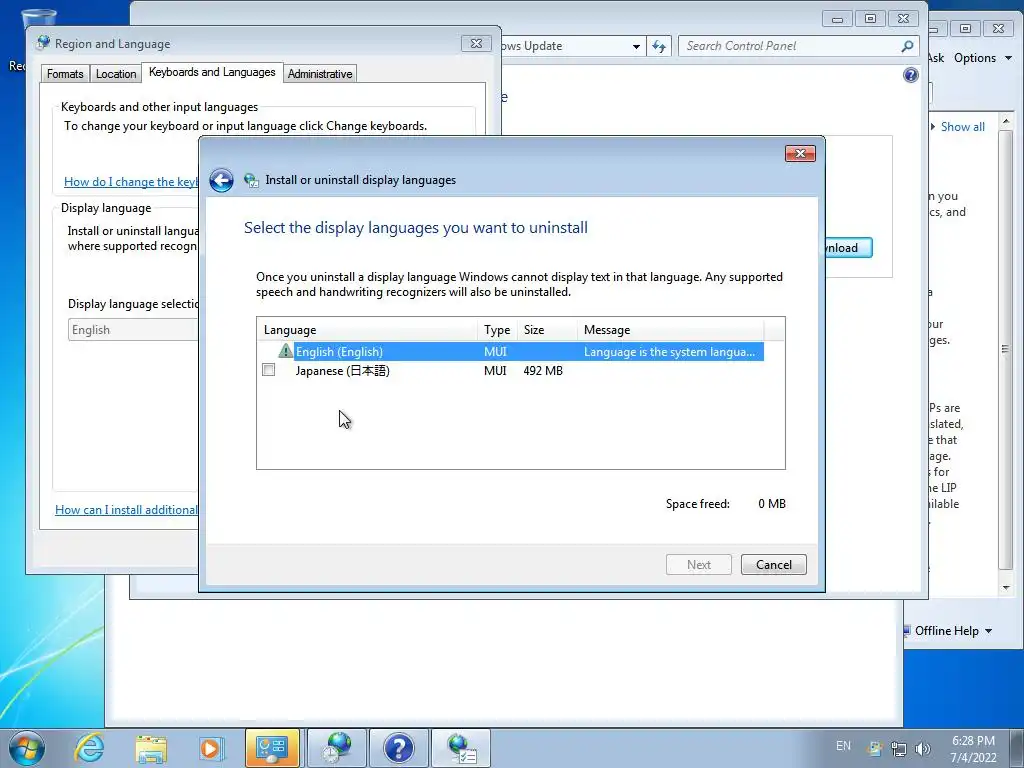Screen dimensions: 1024x768
Task: Click the 492 MB size cell
Action: point(543,371)
